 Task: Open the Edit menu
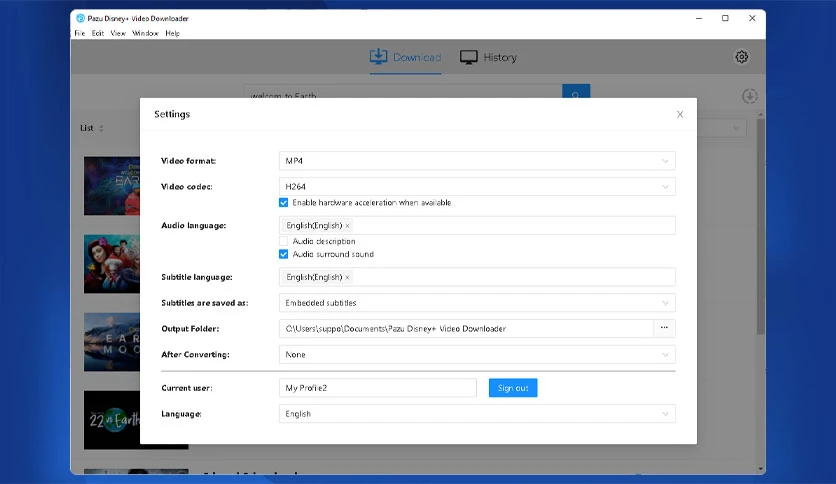(x=98, y=33)
